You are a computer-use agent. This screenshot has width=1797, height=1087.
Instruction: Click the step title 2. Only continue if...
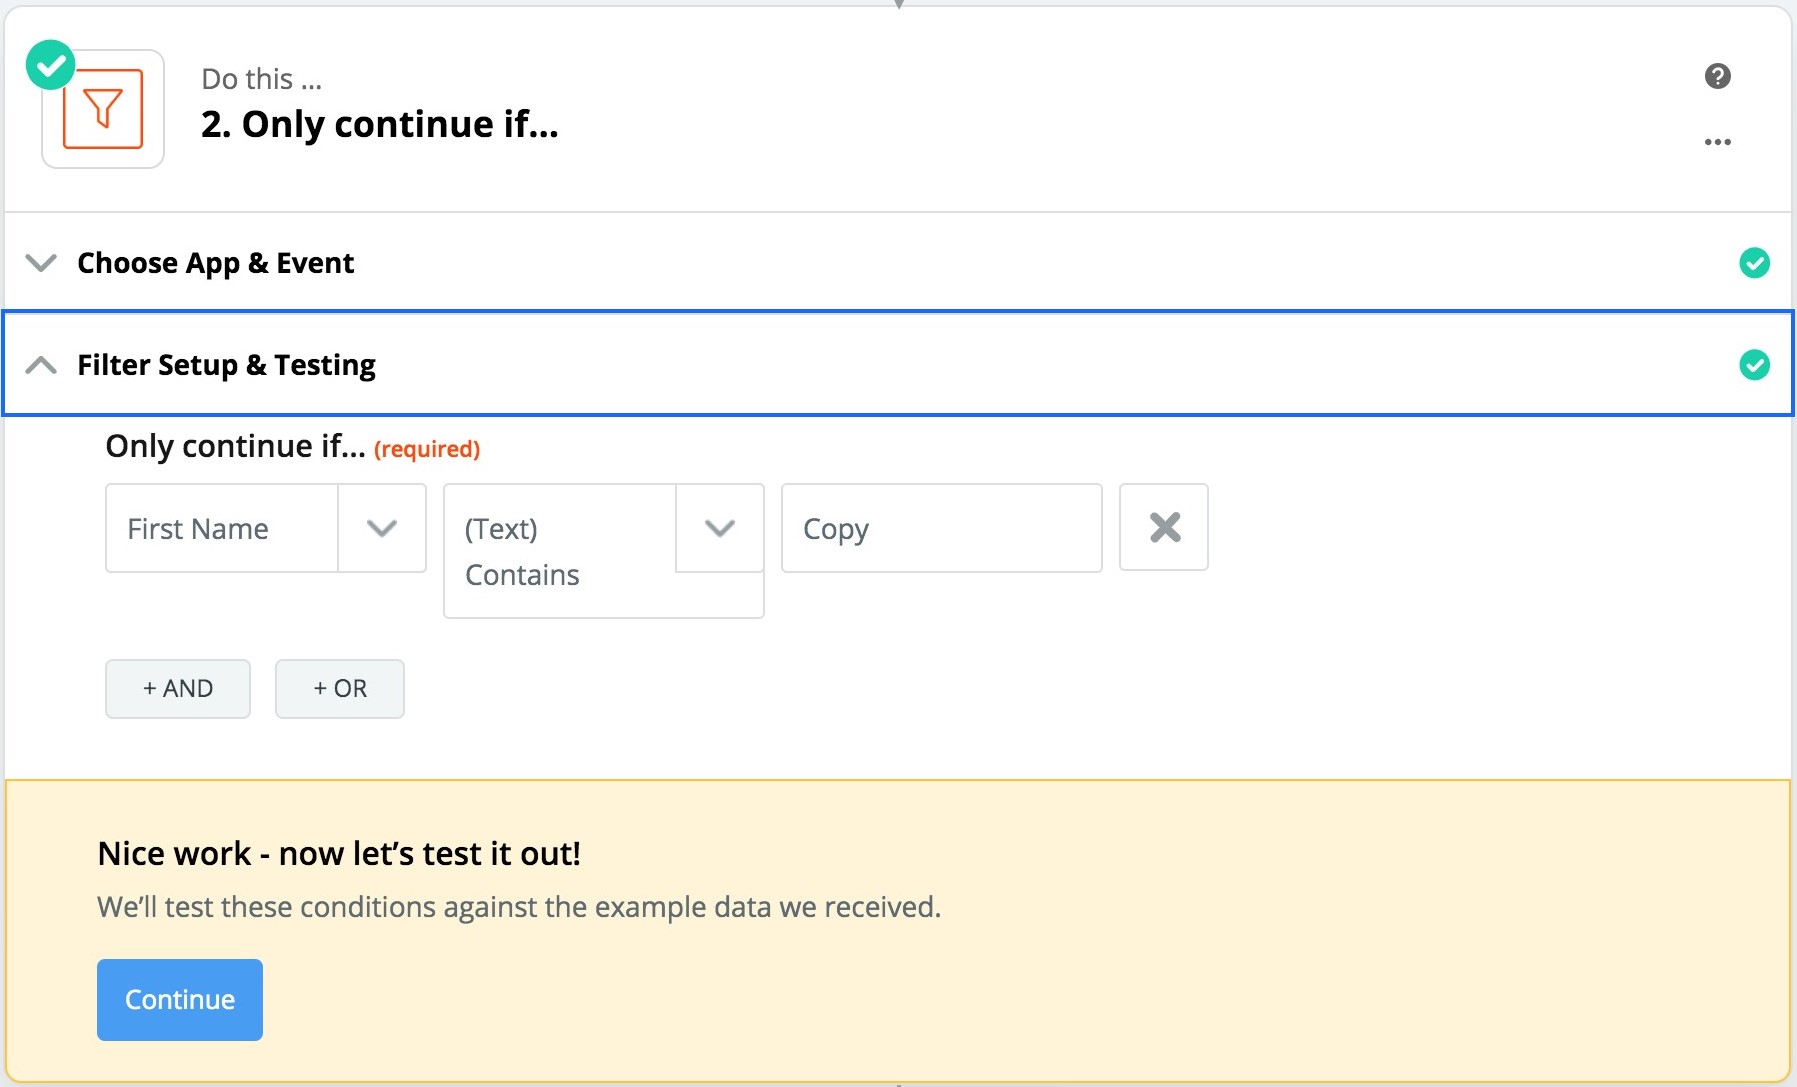379,124
